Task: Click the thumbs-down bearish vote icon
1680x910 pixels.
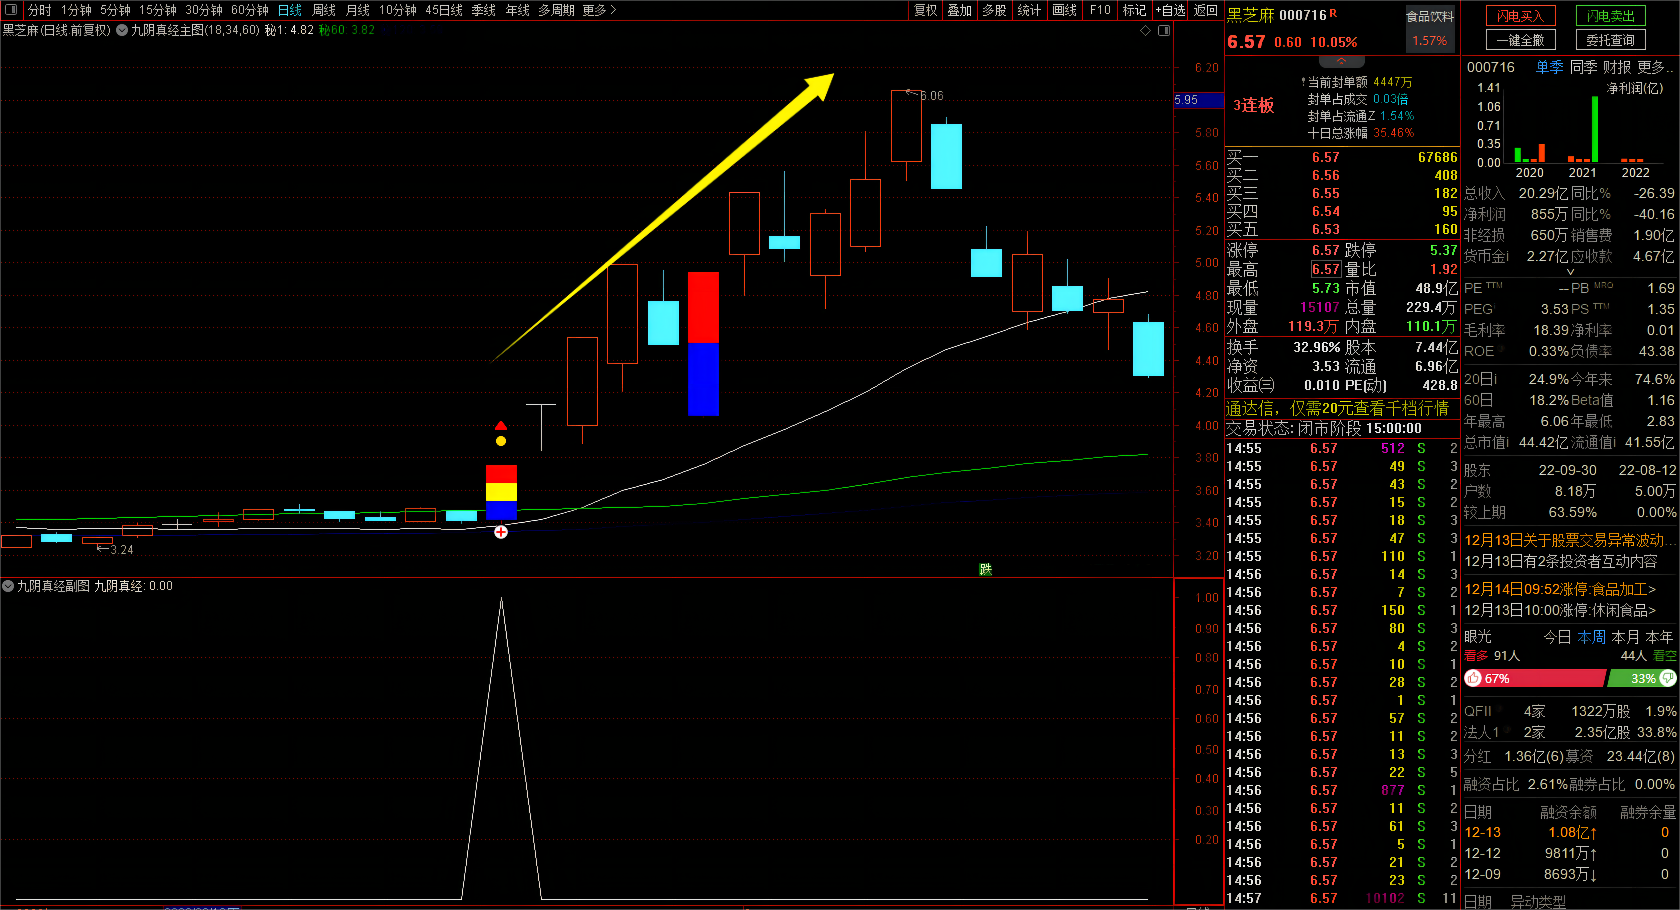Action: (x=1667, y=678)
